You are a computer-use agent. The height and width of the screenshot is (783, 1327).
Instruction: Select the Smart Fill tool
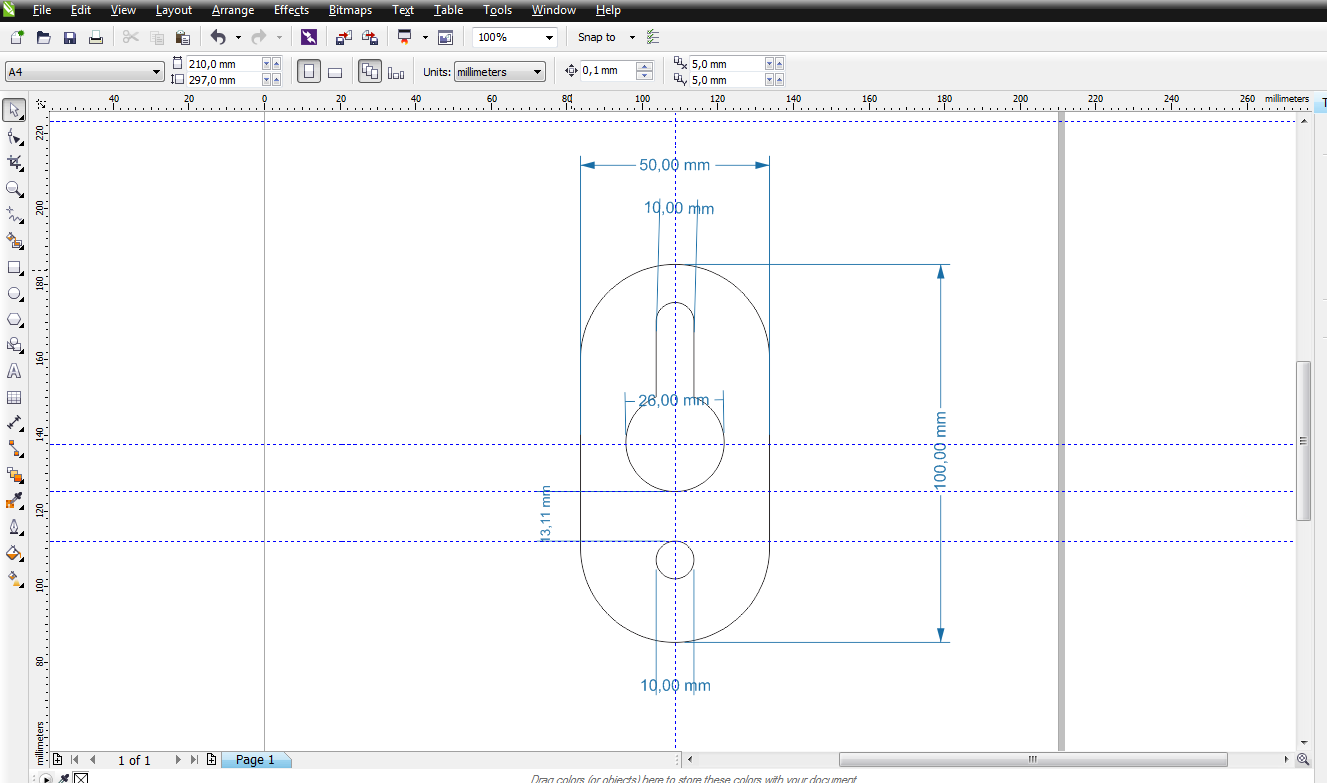click(x=14, y=240)
